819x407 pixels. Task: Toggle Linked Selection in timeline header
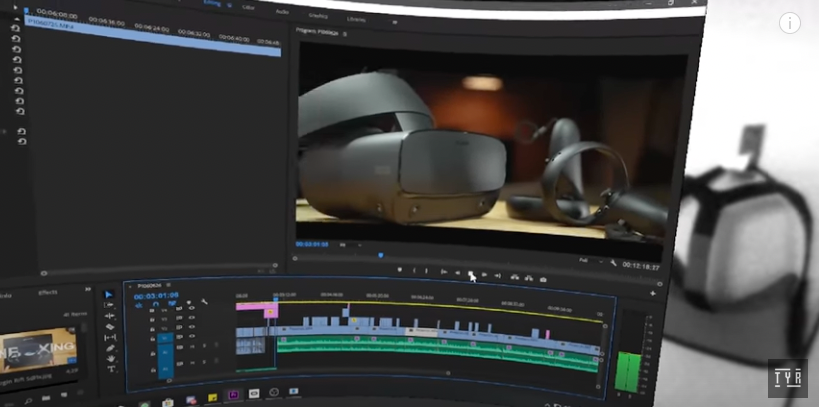pyautogui.click(x=171, y=303)
